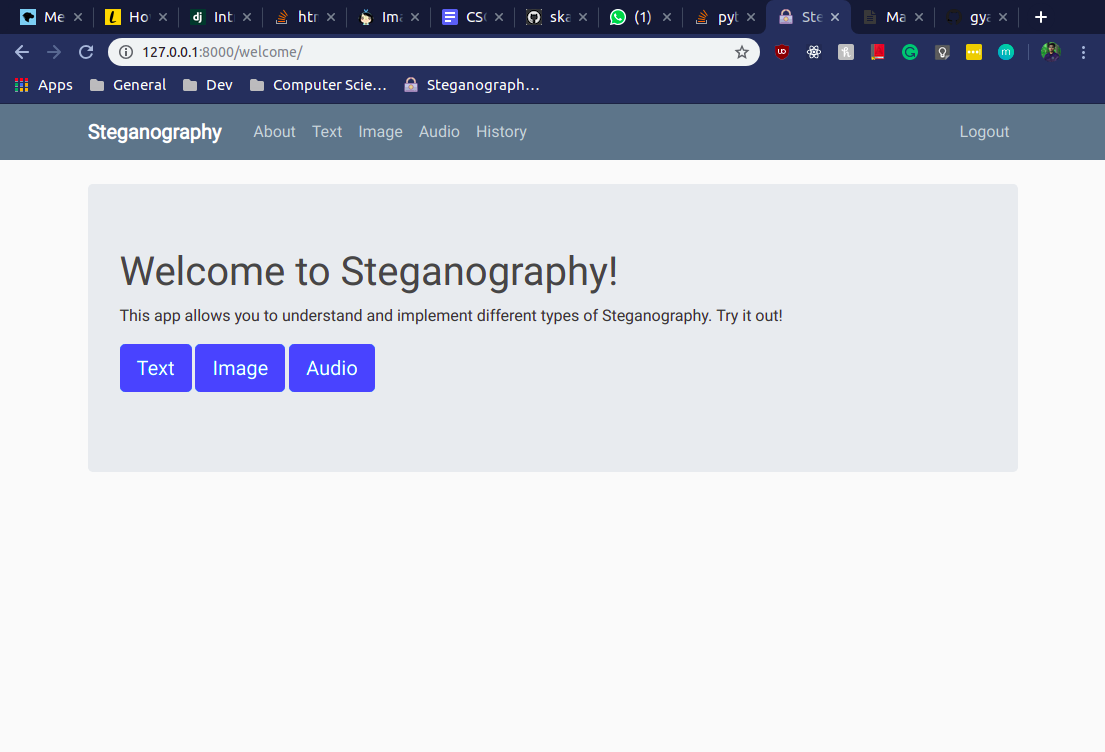Click the Grammarly extension icon
Screen dimensions: 1105x752
pyautogui.click(x=910, y=51)
